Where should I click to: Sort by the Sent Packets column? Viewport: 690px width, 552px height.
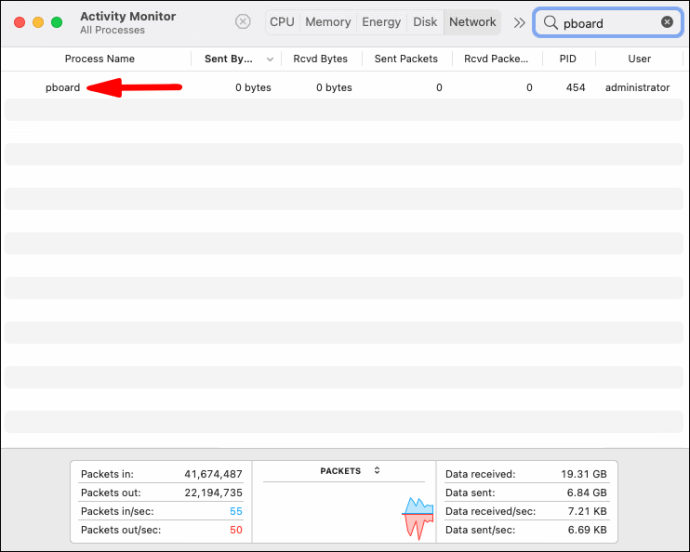406,59
